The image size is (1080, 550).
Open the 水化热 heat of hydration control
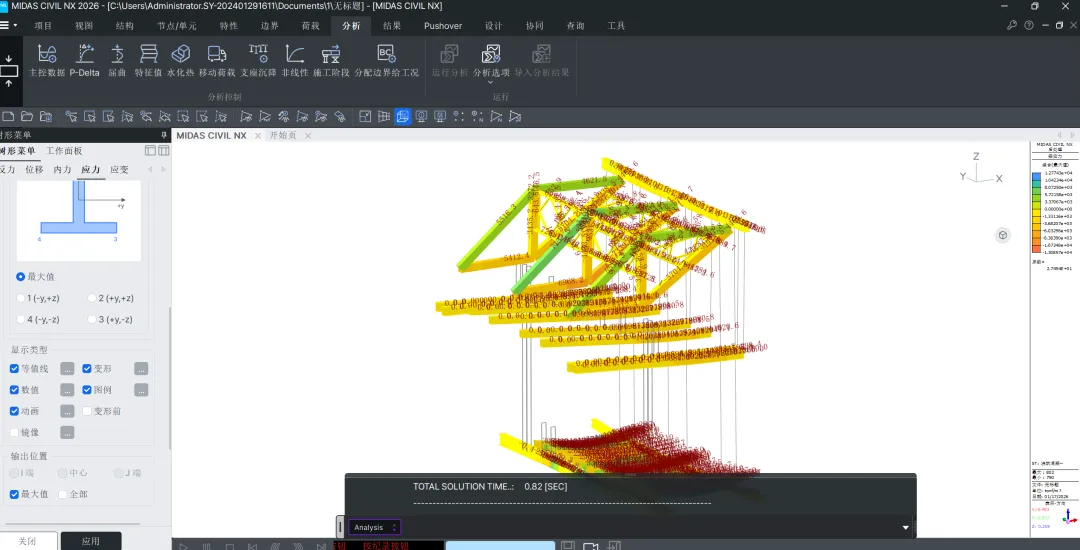pos(180,61)
